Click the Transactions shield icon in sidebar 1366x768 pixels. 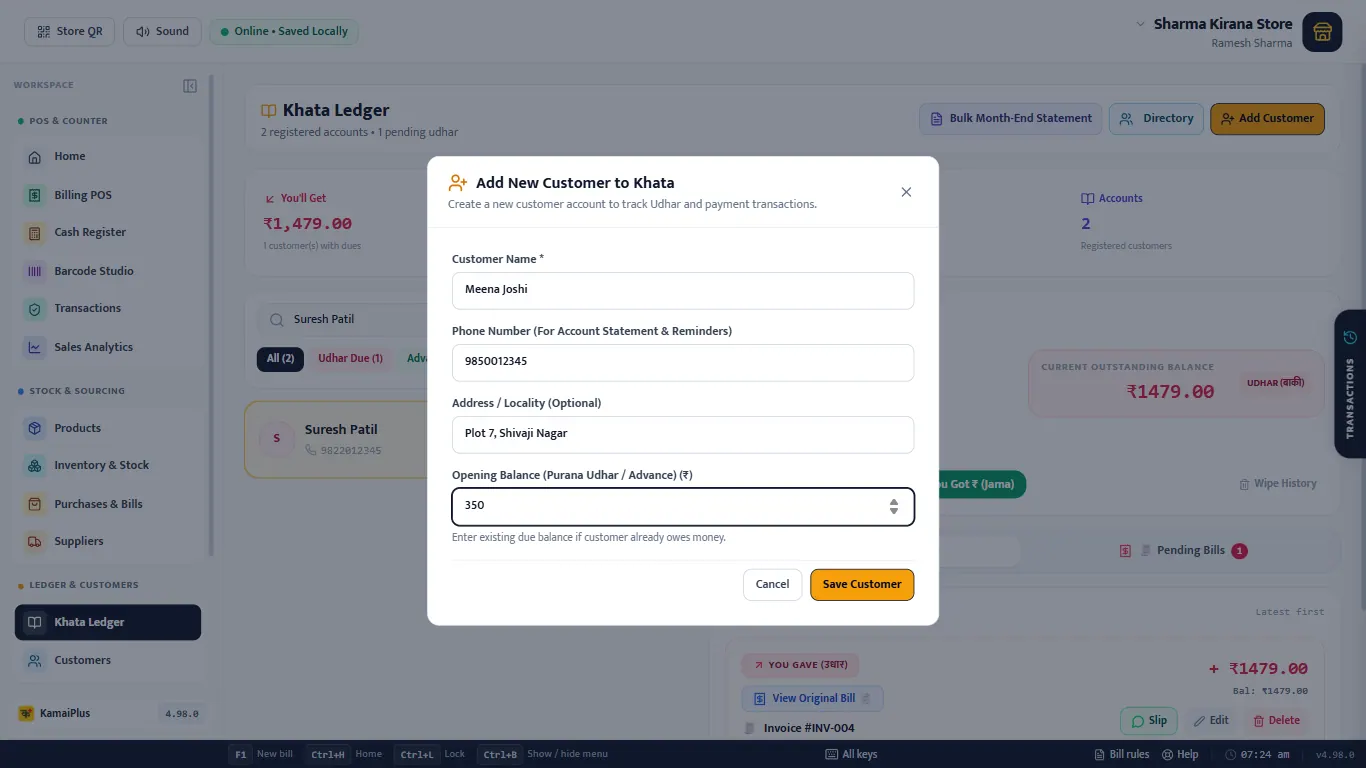(35, 309)
